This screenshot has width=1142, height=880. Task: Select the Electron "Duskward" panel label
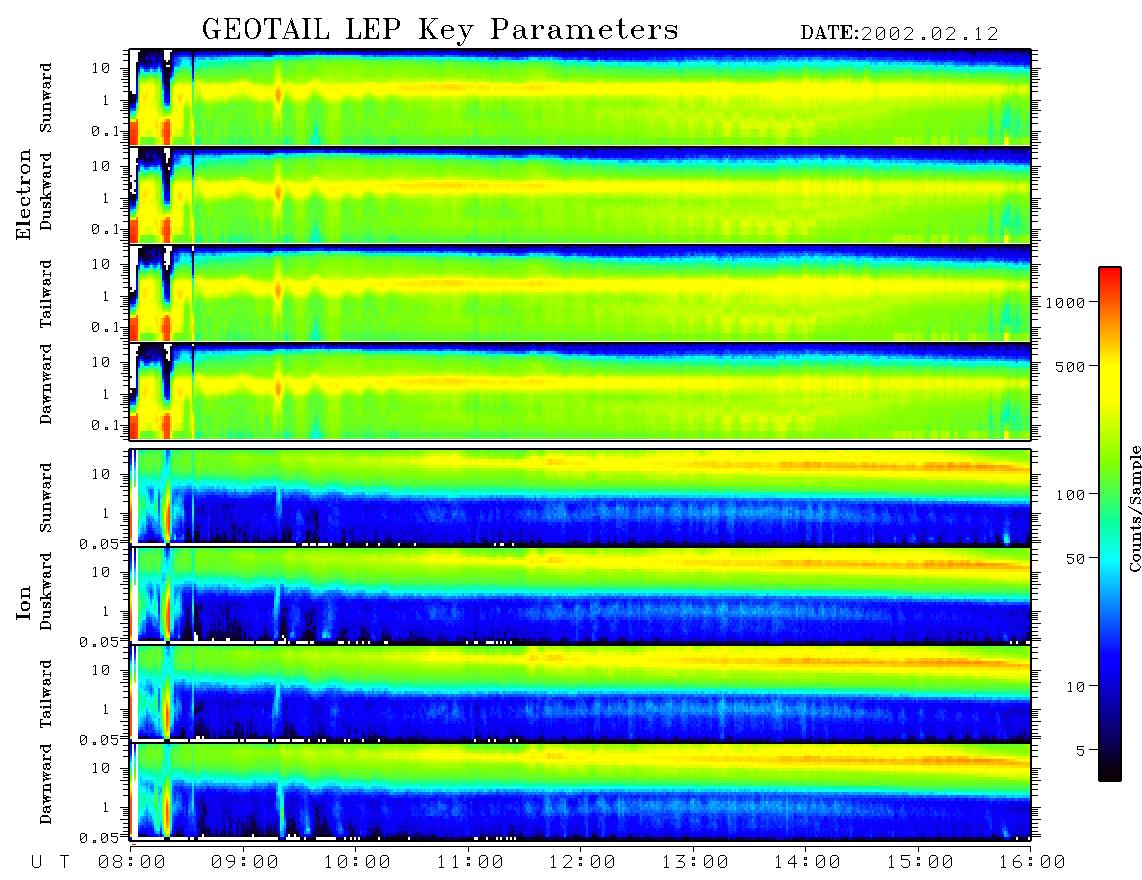46,191
